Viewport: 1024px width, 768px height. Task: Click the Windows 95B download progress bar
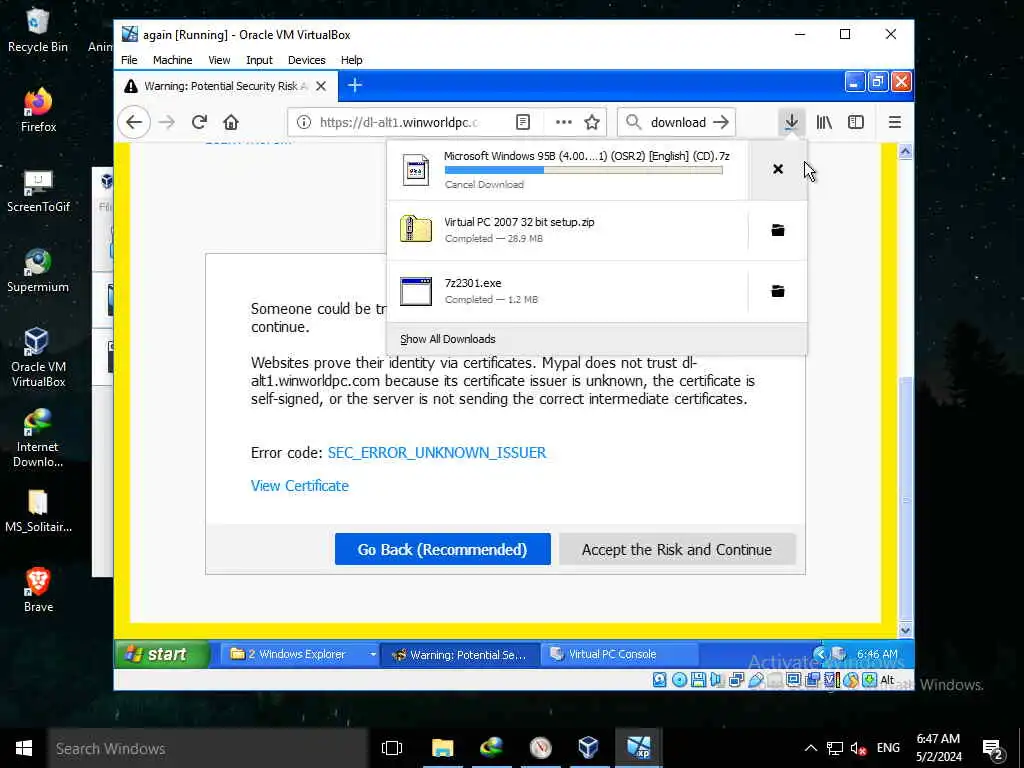click(583, 170)
